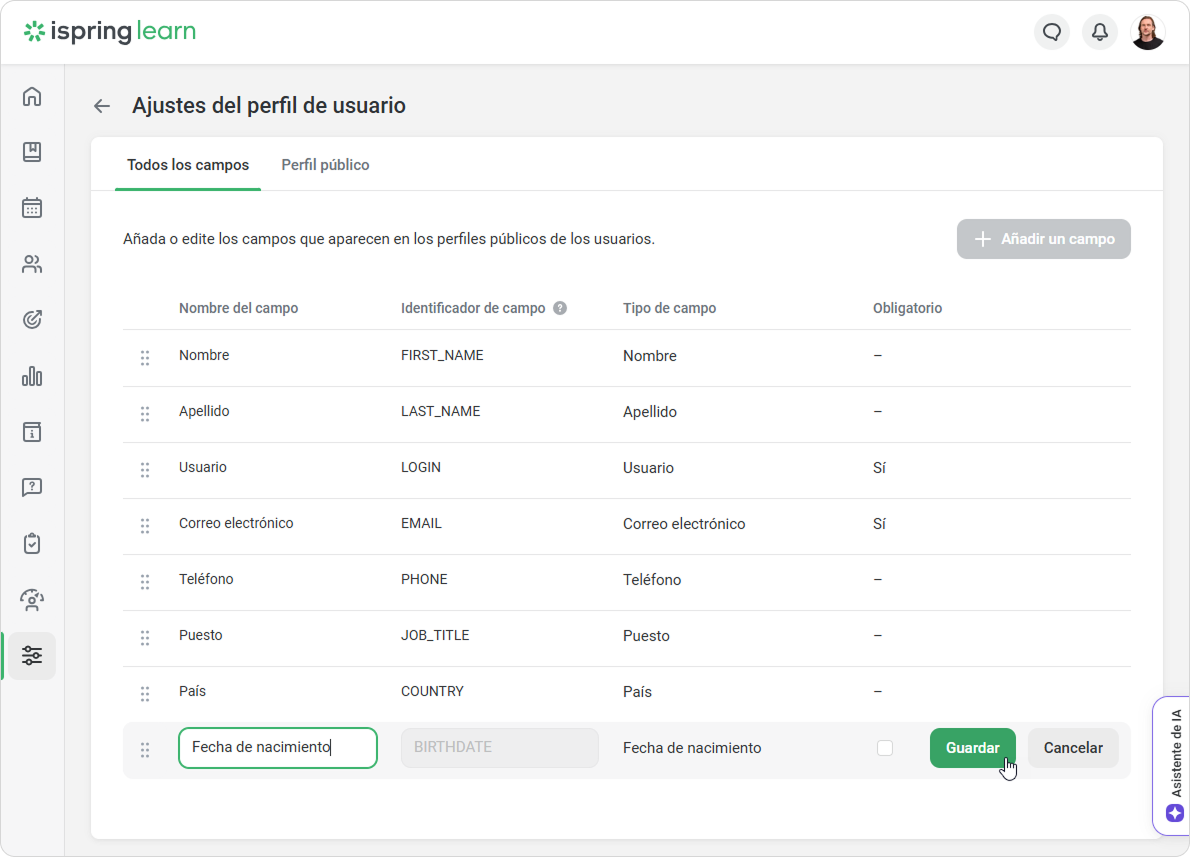Open the courses book icon in sidebar
The image size is (1190, 857).
coord(32,152)
